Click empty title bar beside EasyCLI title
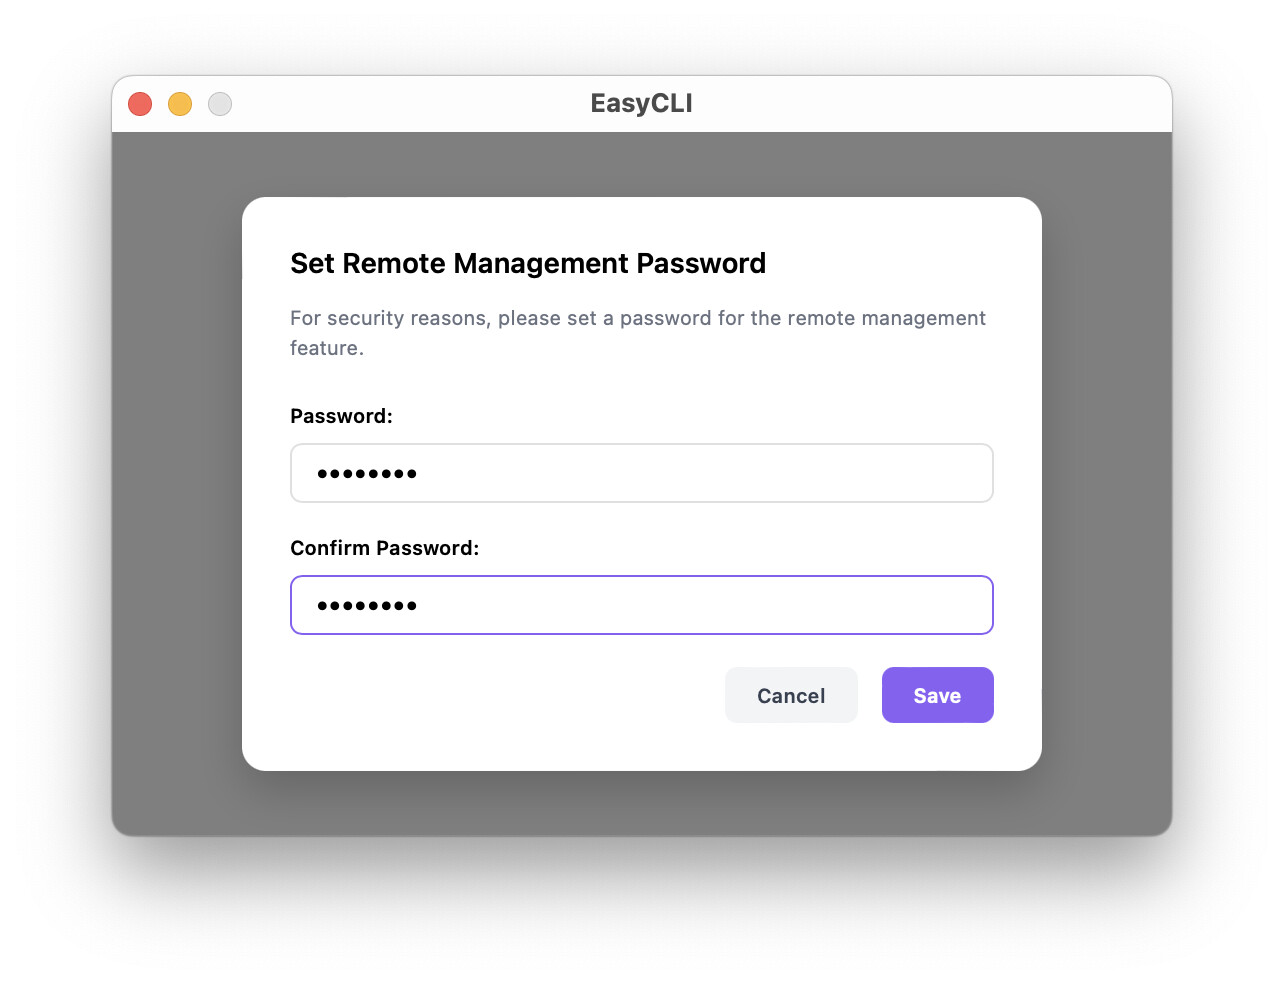The height and width of the screenshot is (984, 1284). pyautogui.click(x=900, y=104)
